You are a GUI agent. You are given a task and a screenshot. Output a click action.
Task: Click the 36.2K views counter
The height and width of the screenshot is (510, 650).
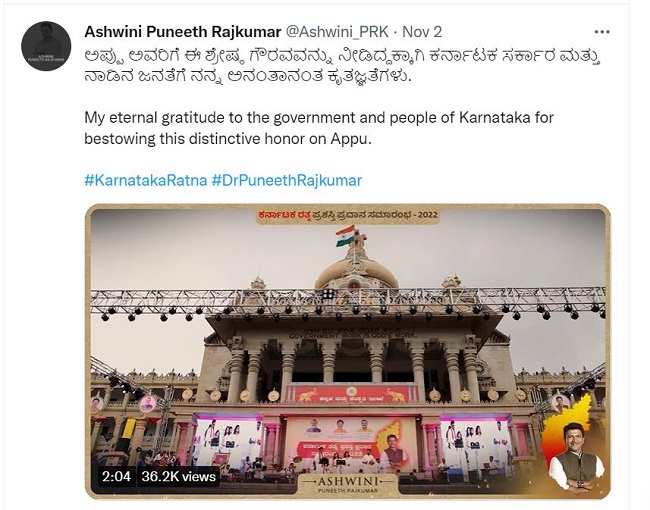click(x=179, y=476)
